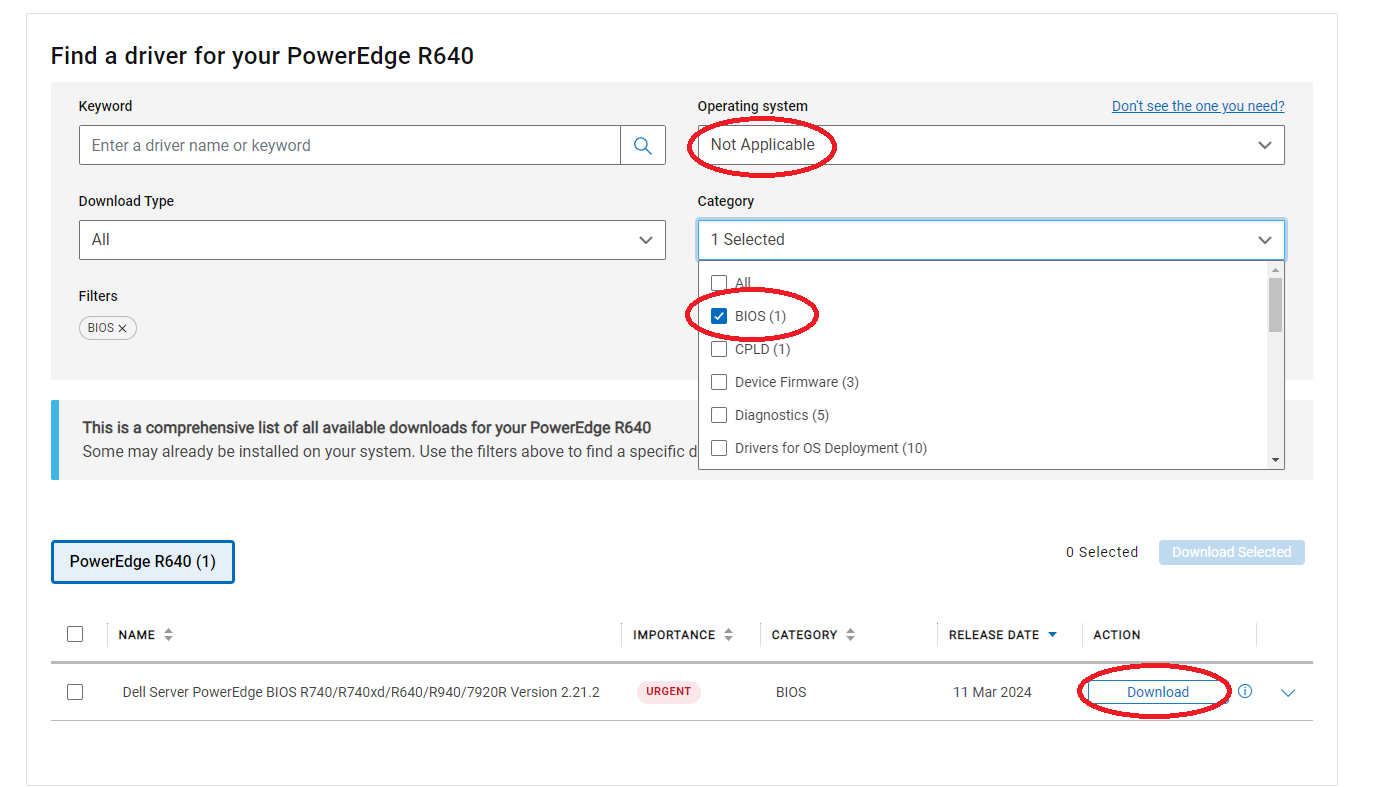
Task: Click the Download button for BIOS
Action: [x=1158, y=692]
